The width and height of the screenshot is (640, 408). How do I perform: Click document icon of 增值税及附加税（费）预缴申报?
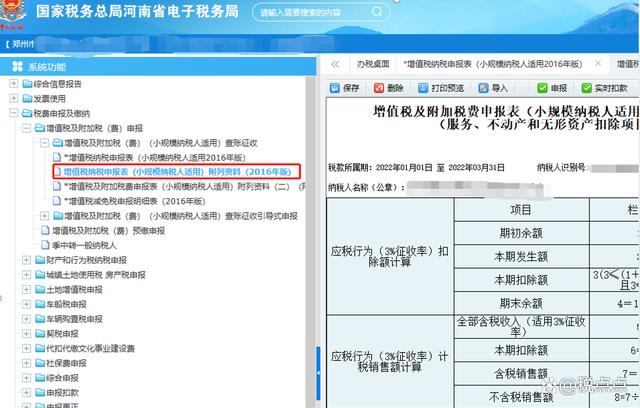tap(46, 230)
